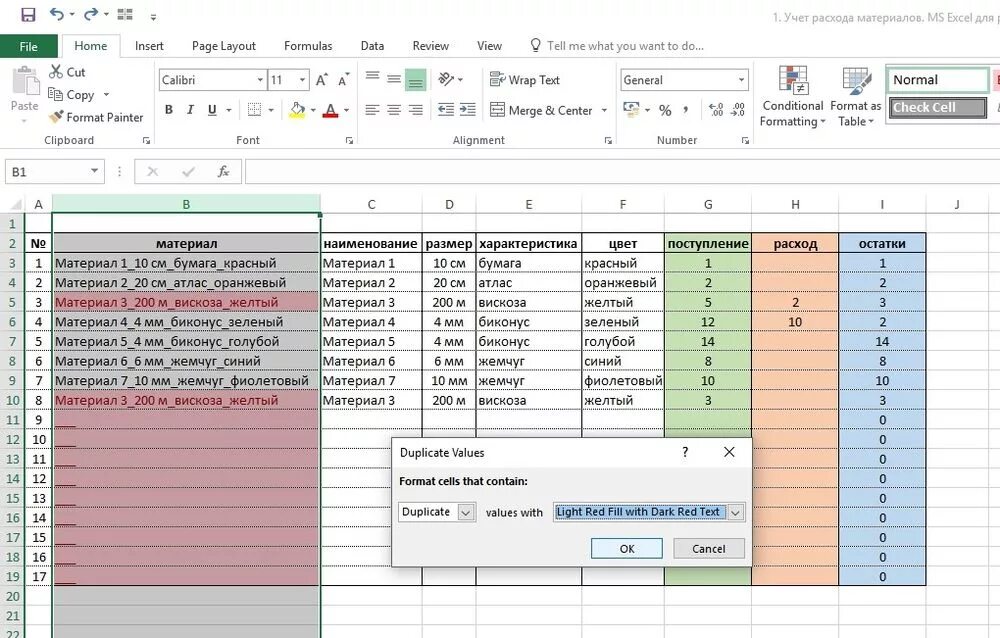Apply Font Color red A
The height and width of the screenshot is (638, 1000).
click(330, 110)
